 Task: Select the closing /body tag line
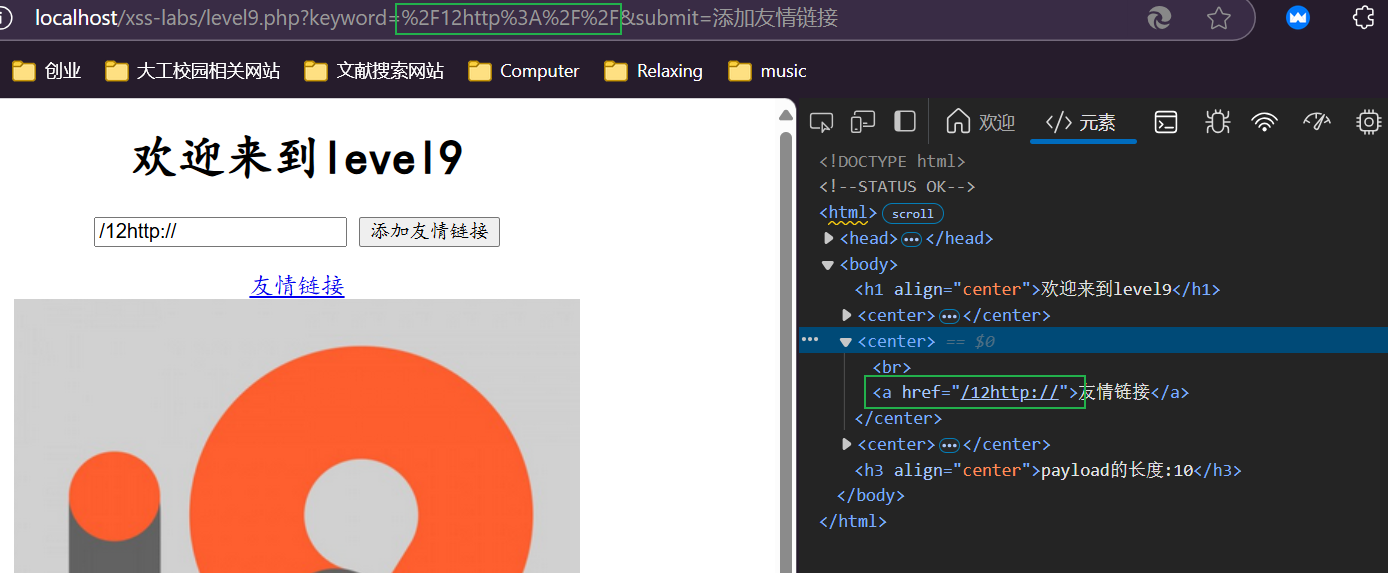pyautogui.click(x=870, y=496)
